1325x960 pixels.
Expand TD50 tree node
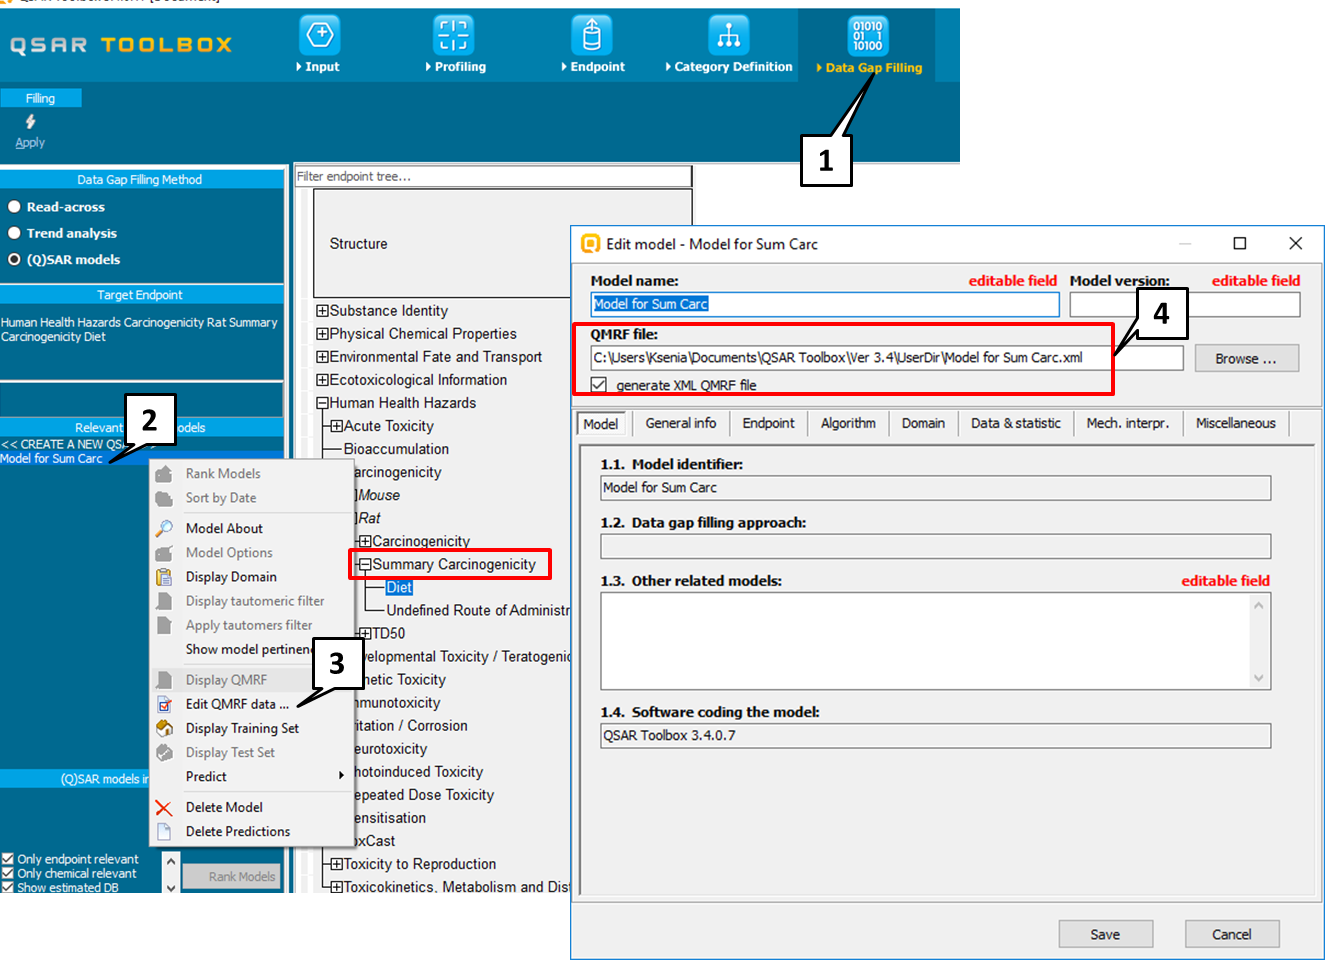coord(365,633)
